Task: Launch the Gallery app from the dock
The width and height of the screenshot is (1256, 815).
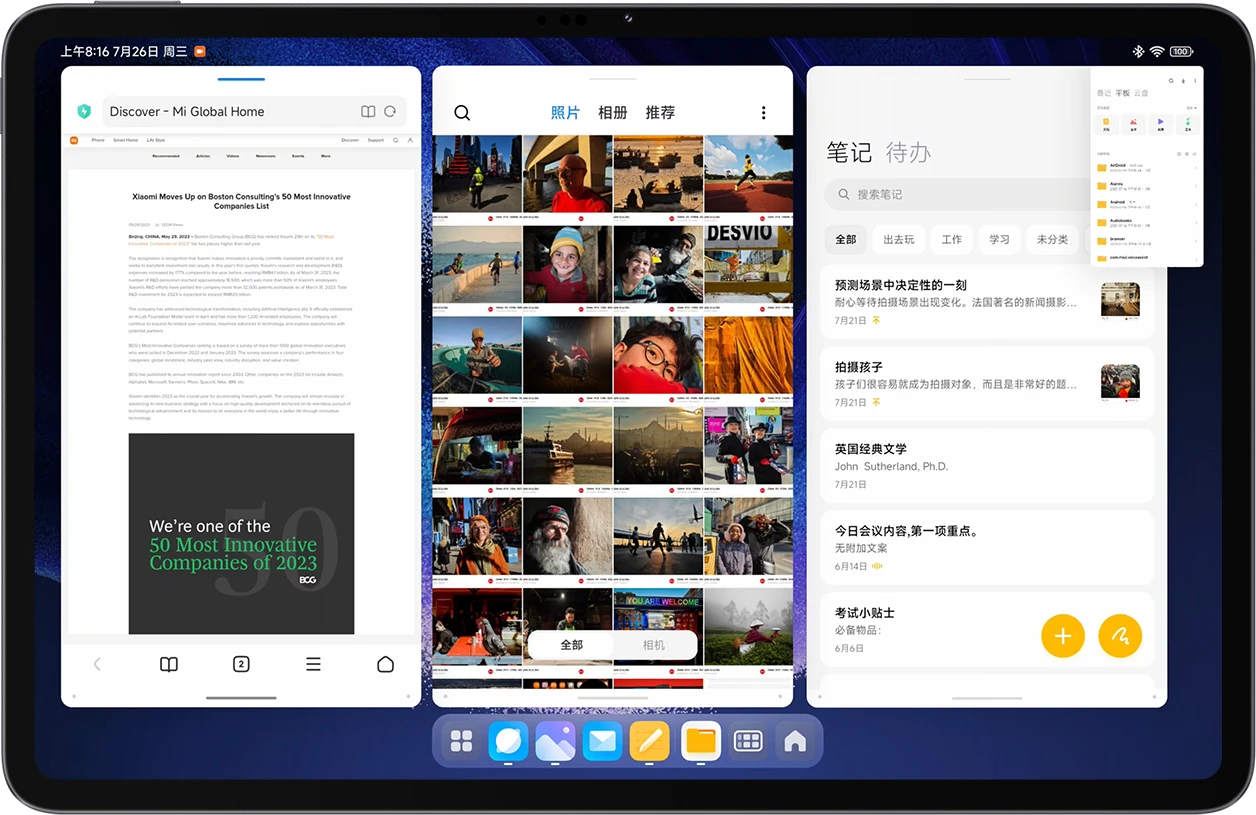Action: click(555, 741)
